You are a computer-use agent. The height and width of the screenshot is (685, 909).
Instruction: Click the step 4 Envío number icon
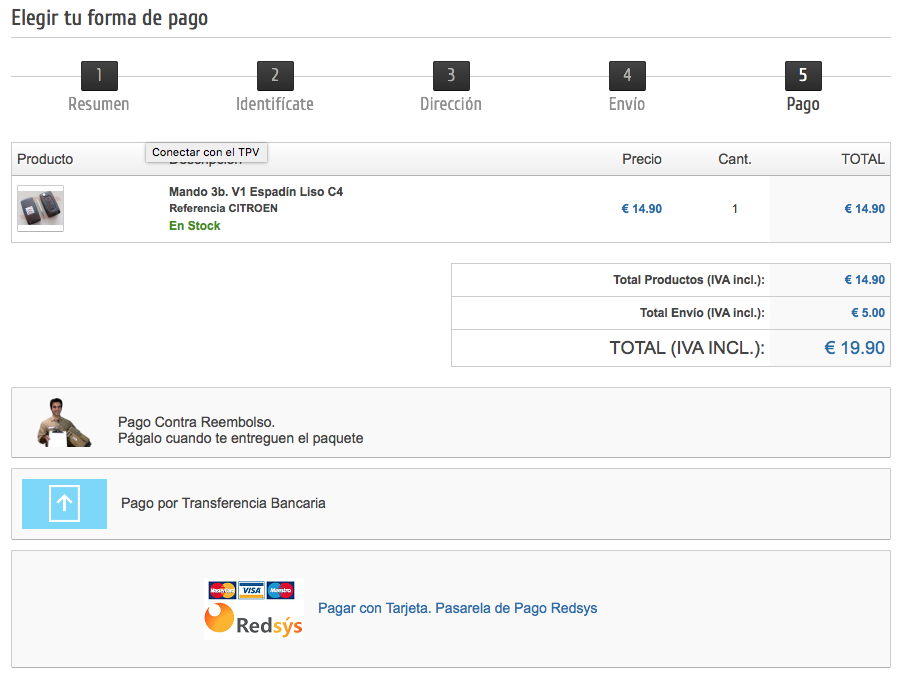[627, 76]
